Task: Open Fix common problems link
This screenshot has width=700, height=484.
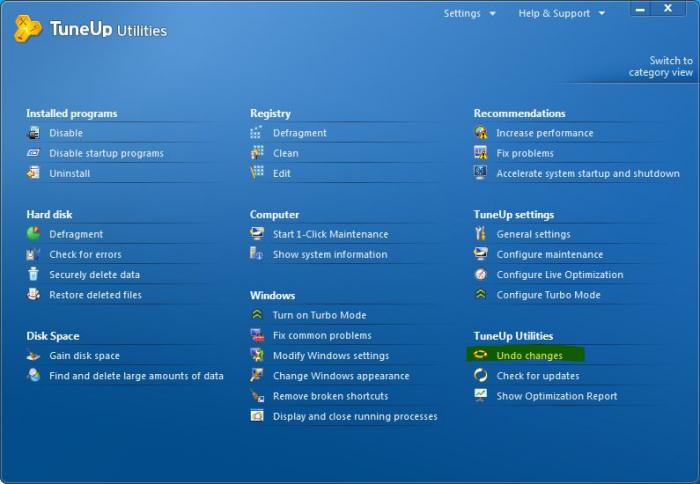Action: [322, 335]
